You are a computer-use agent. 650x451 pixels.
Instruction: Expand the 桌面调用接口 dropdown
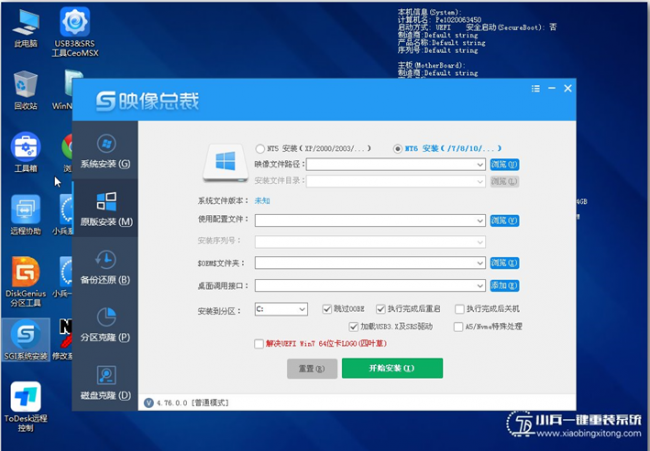480,286
